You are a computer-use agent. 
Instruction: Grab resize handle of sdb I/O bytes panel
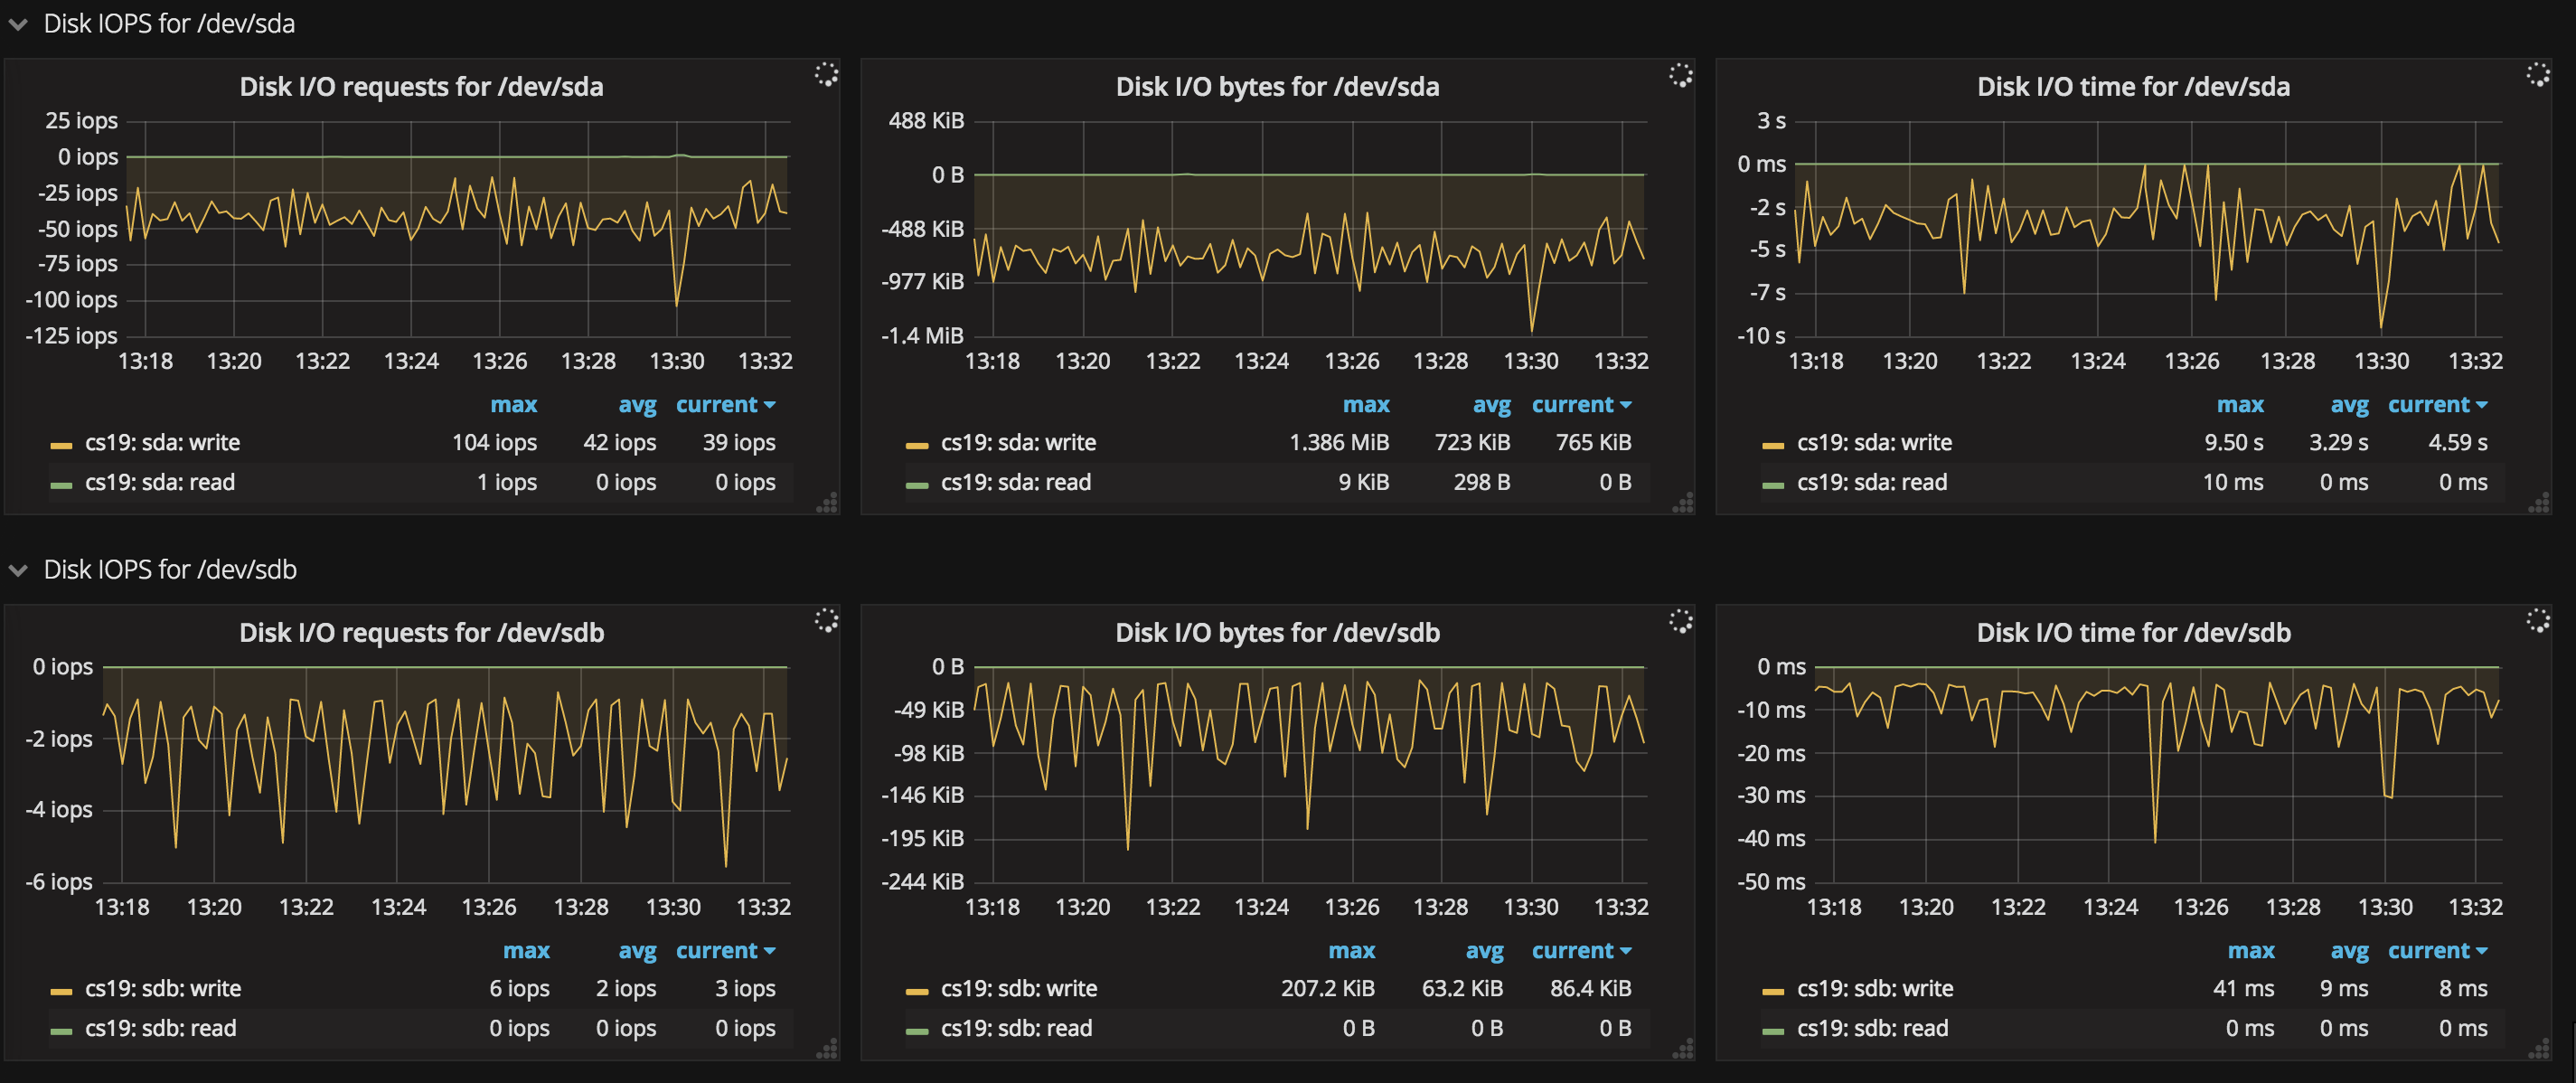(x=1684, y=1049)
